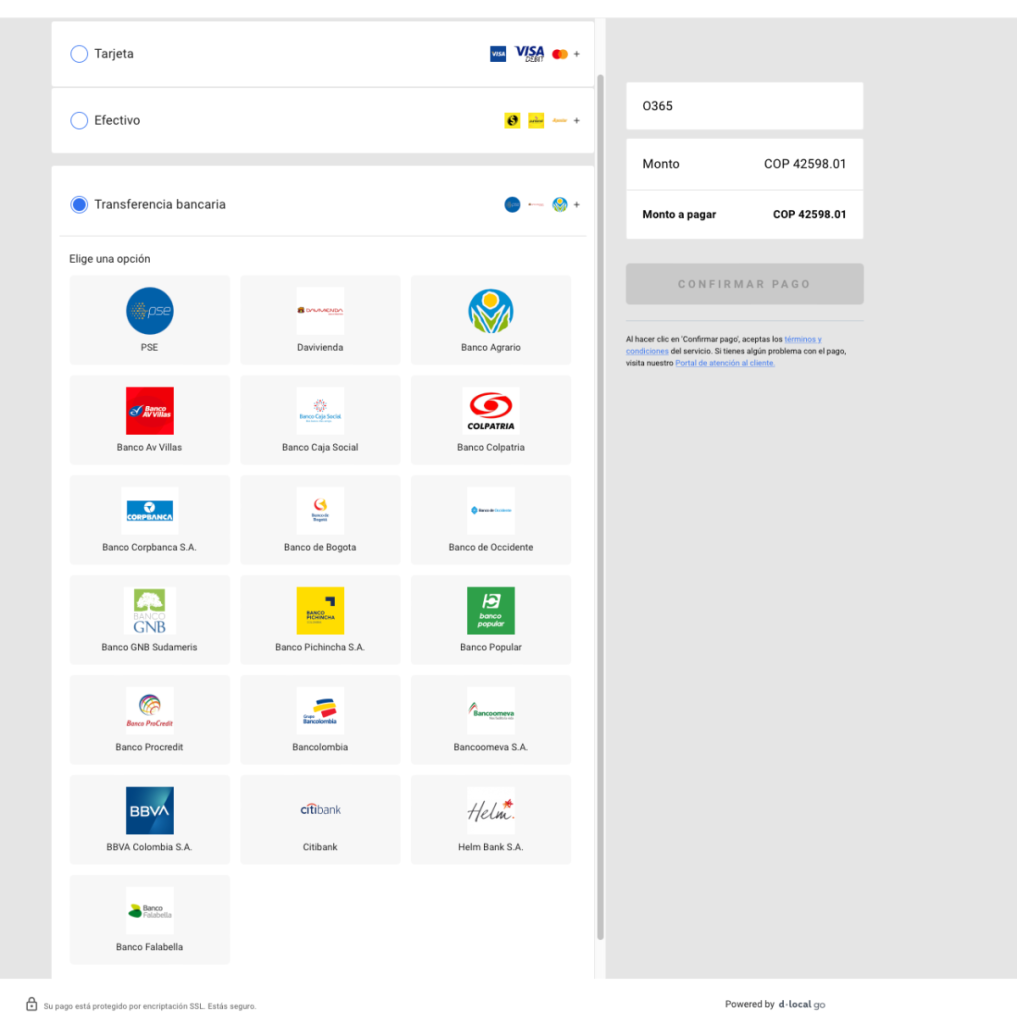Select Banco Popular green logo

click(x=491, y=611)
